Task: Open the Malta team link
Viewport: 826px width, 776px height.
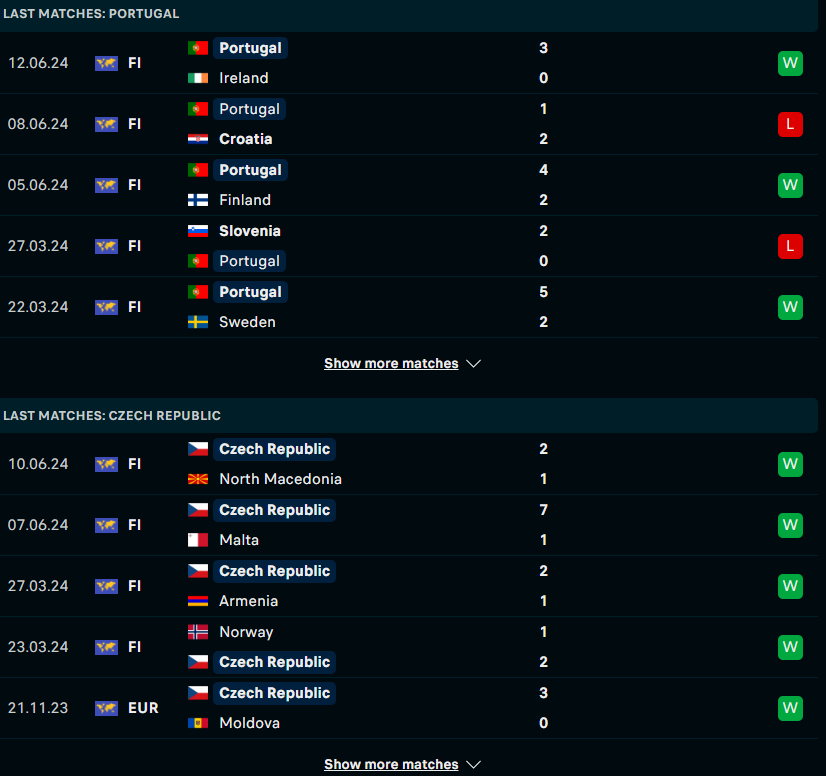Action: point(239,540)
